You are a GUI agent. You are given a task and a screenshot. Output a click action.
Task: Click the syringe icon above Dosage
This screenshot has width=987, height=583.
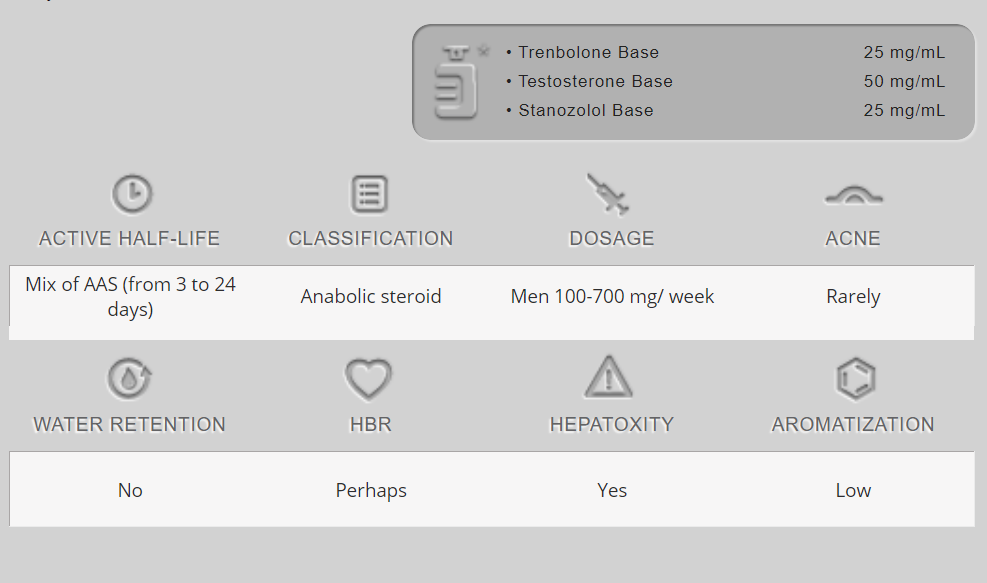(x=608, y=194)
